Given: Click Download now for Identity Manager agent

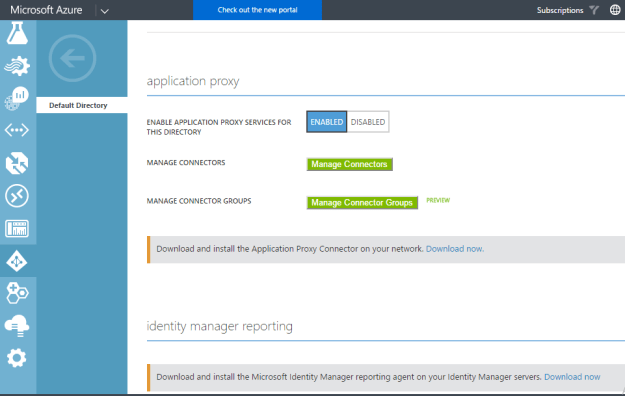Looking at the screenshot, I should [572, 377].
